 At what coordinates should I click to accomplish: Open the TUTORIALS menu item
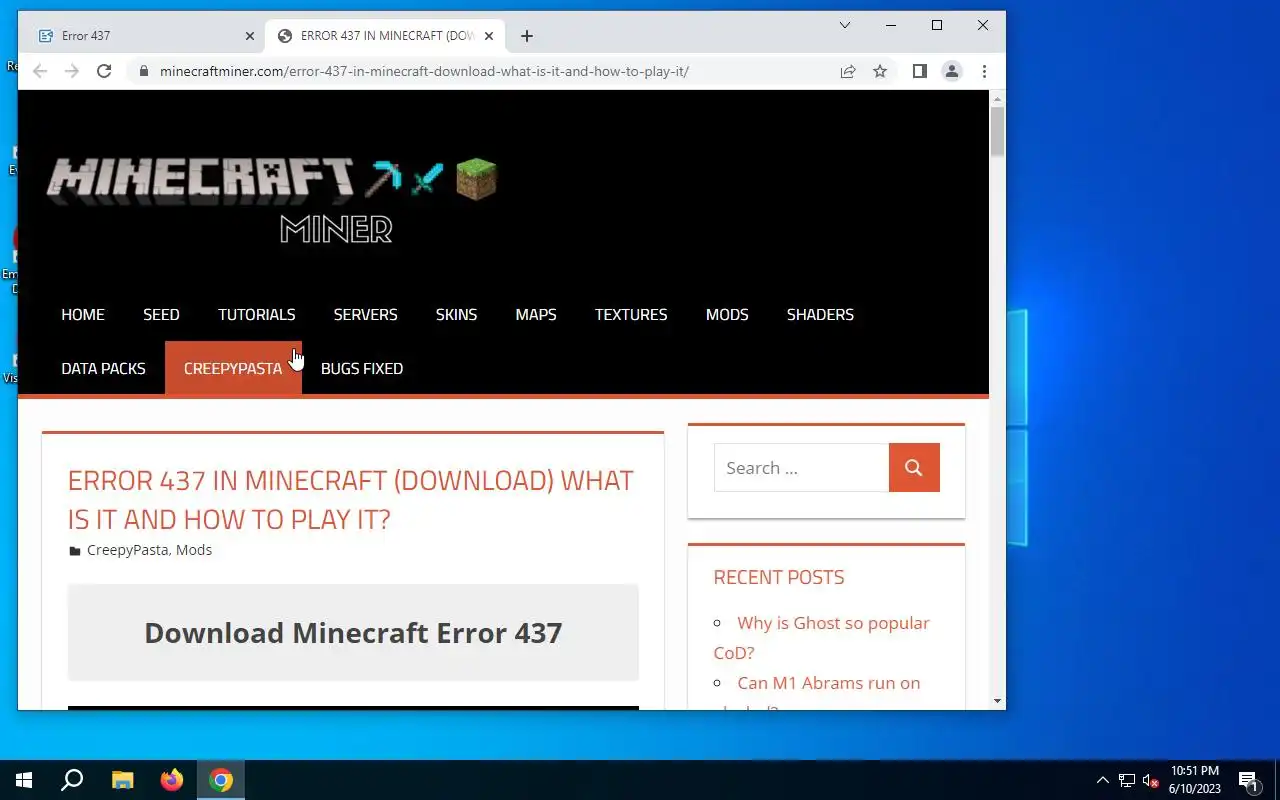pyautogui.click(x=257, y=314)
